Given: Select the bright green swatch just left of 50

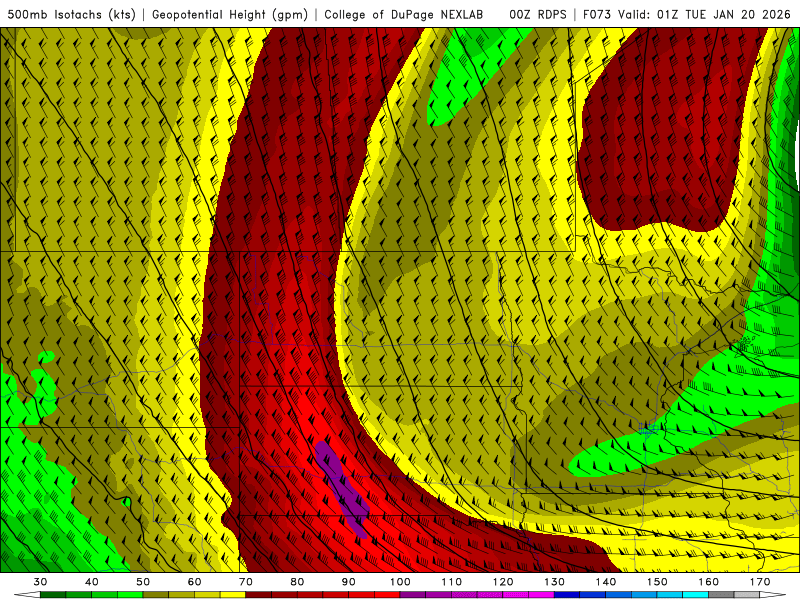Looking at the screenshot, I should click(130, 594).
